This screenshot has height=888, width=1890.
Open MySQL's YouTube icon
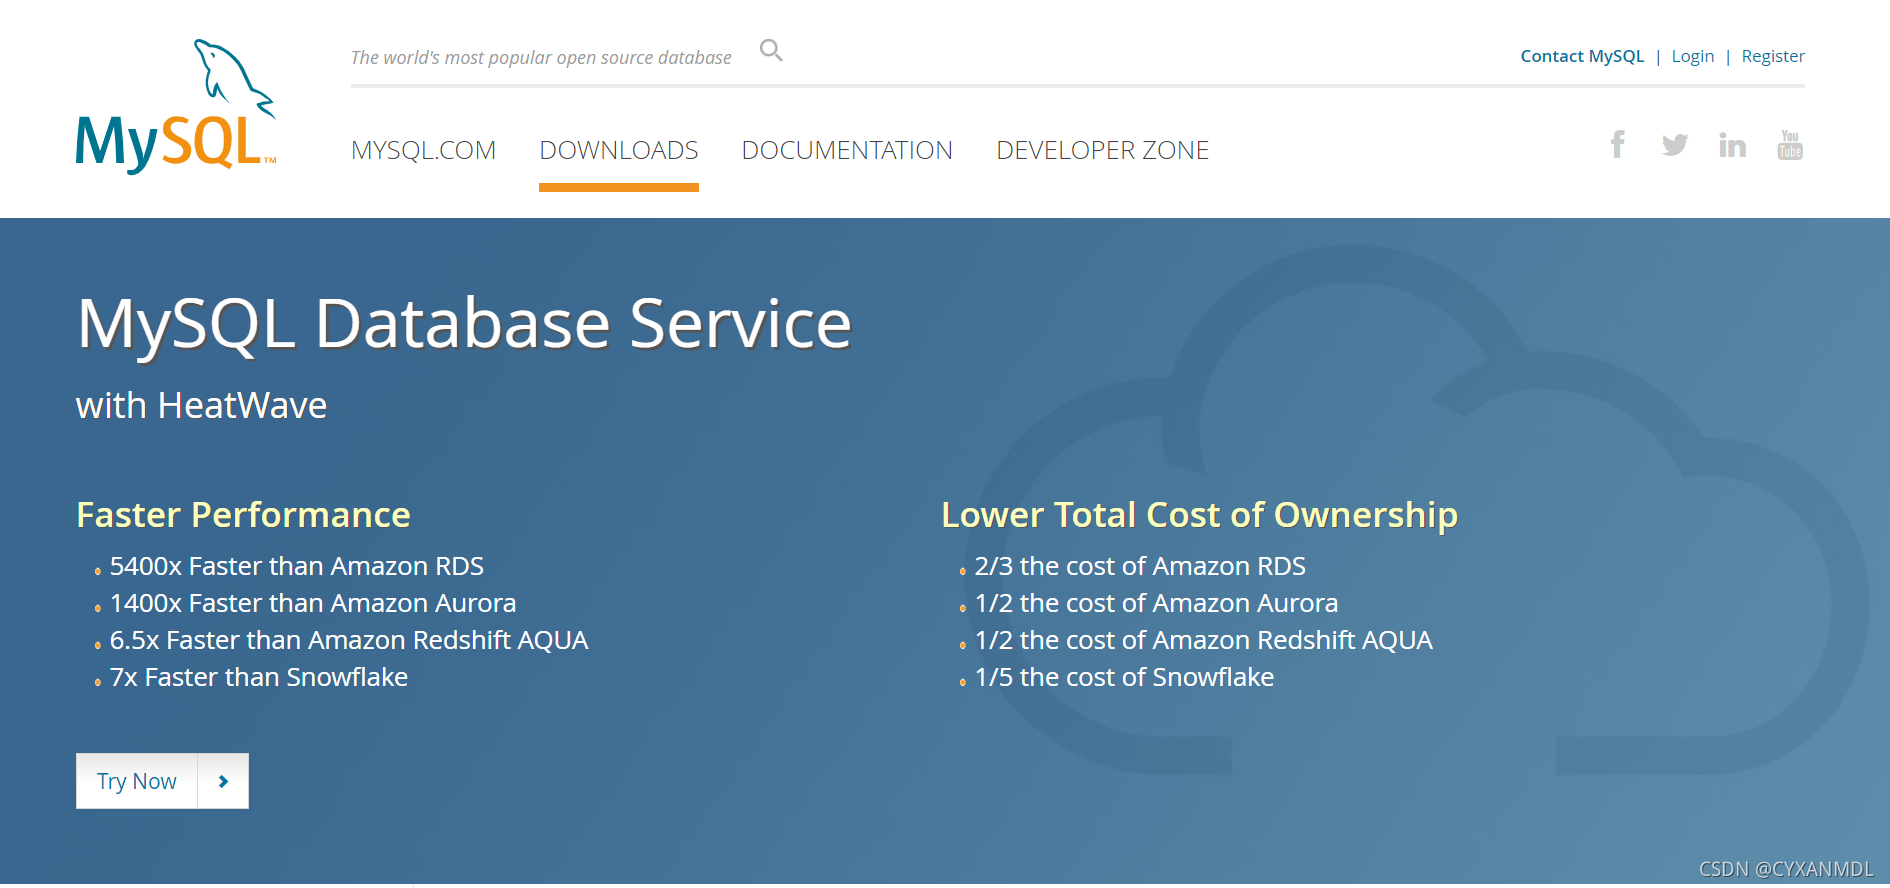(1790, 145)
